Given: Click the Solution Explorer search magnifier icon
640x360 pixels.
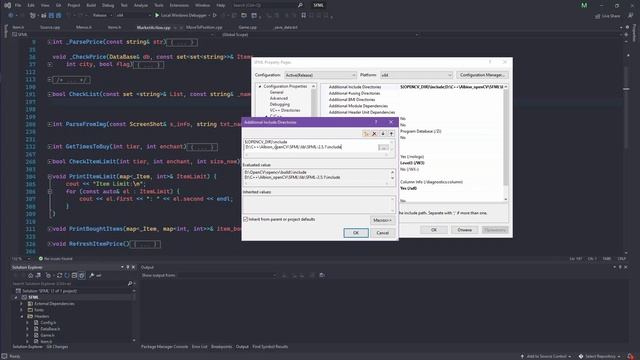Looking at the screenshot, I should pyautogui.click(x=130, y=283).
